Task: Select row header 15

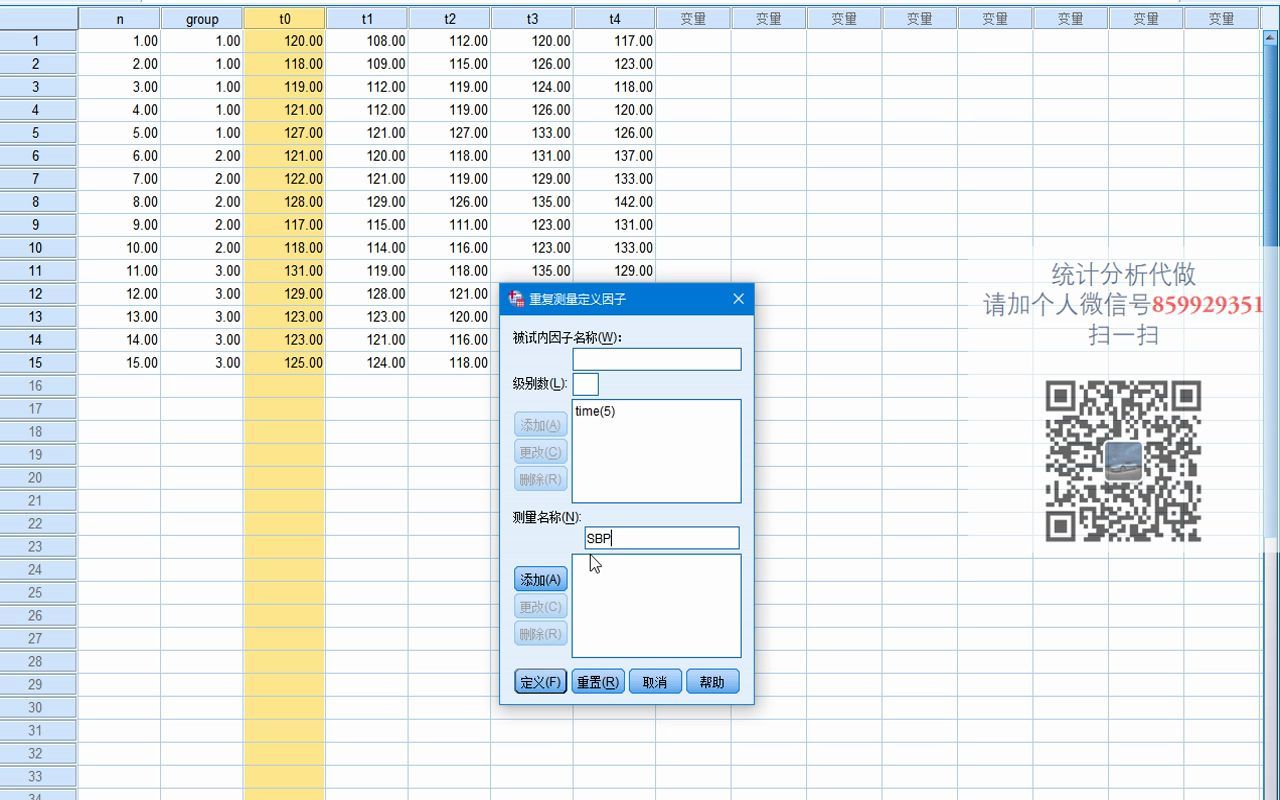Action: click(36, 363)
